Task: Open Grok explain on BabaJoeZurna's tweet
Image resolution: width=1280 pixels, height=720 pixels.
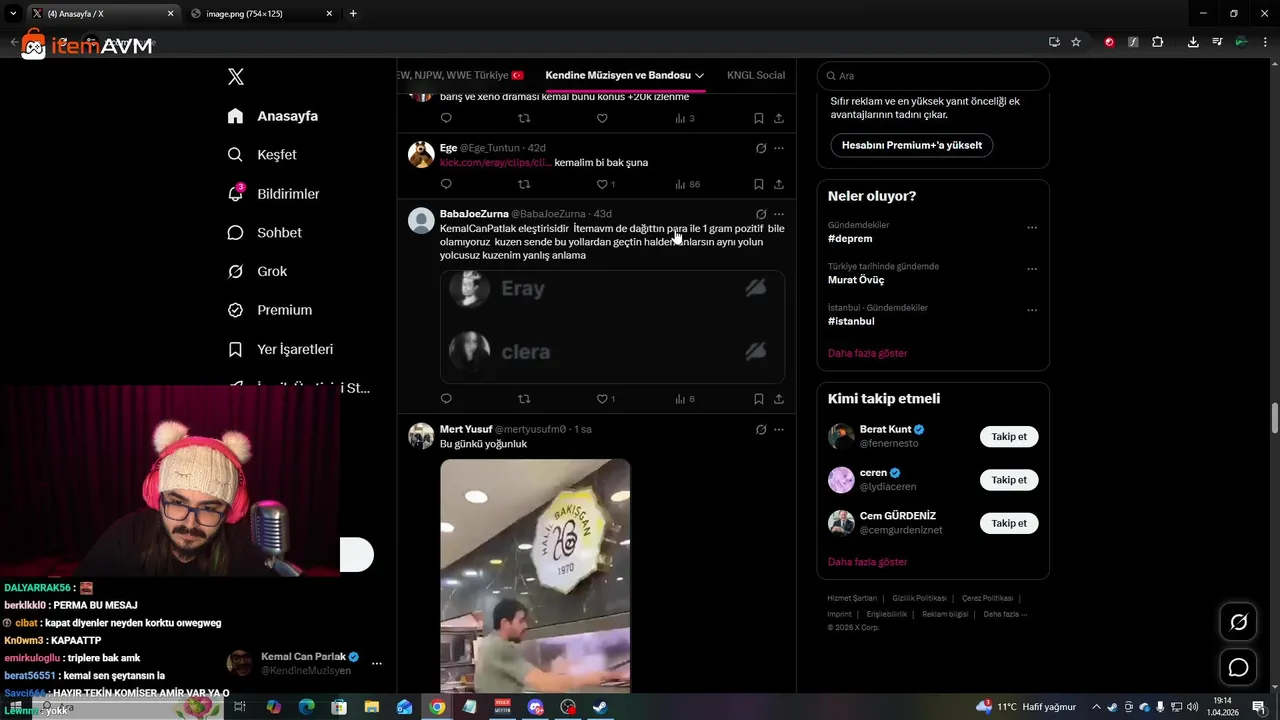Action: pos(761,214)
